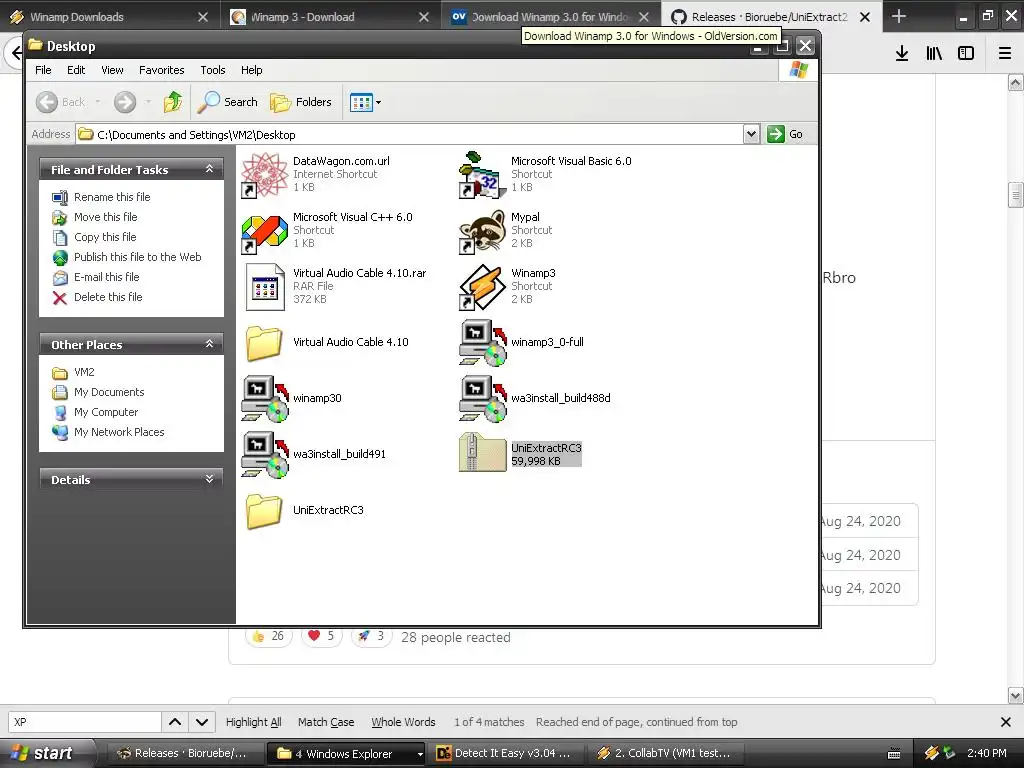Find previous match with up arrow
Screen dimensions: 1024x768
(175, 722)
